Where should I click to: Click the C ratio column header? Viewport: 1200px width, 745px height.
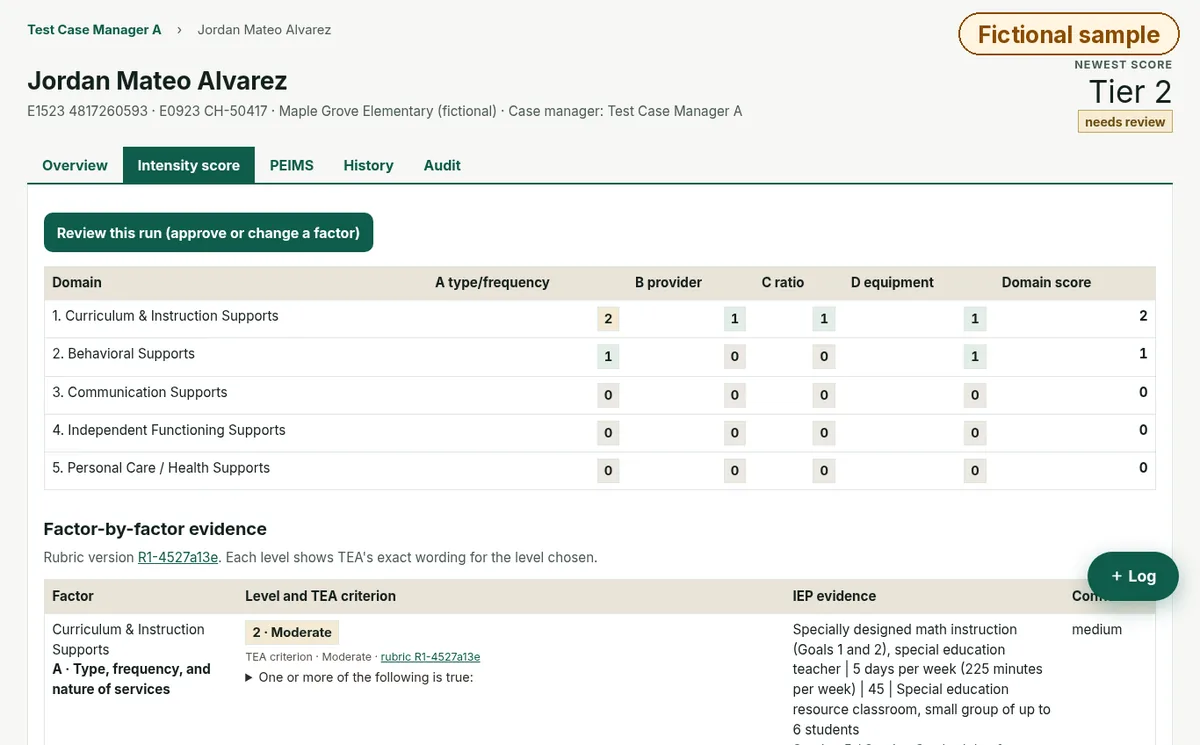783,283
